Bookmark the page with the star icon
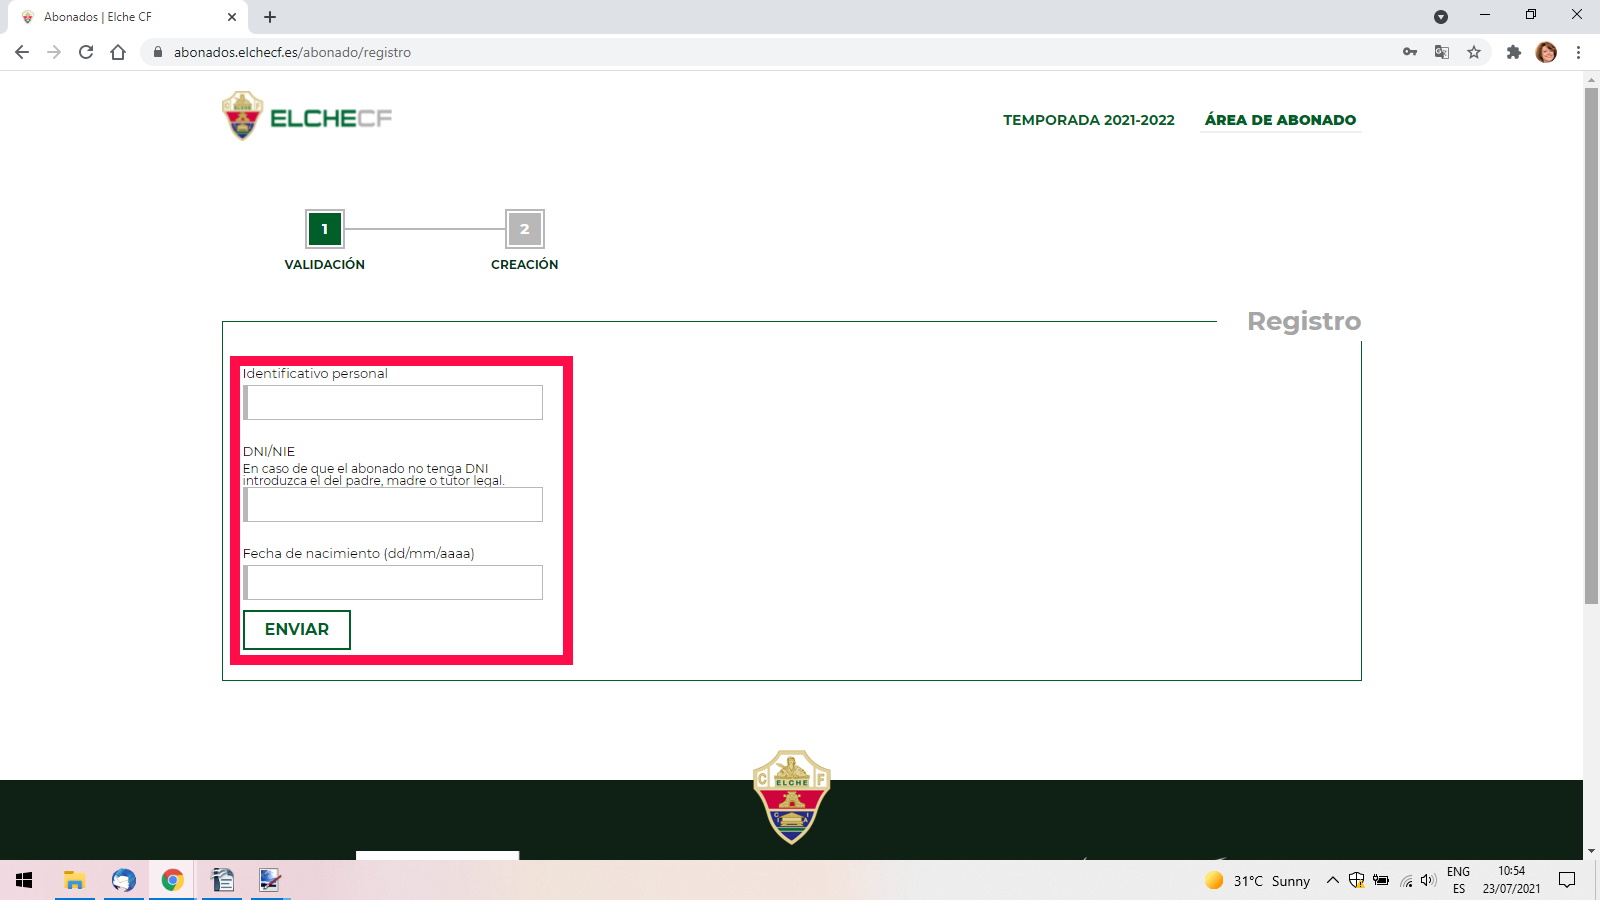1600x900 pixels. (x=1475, y=52)
